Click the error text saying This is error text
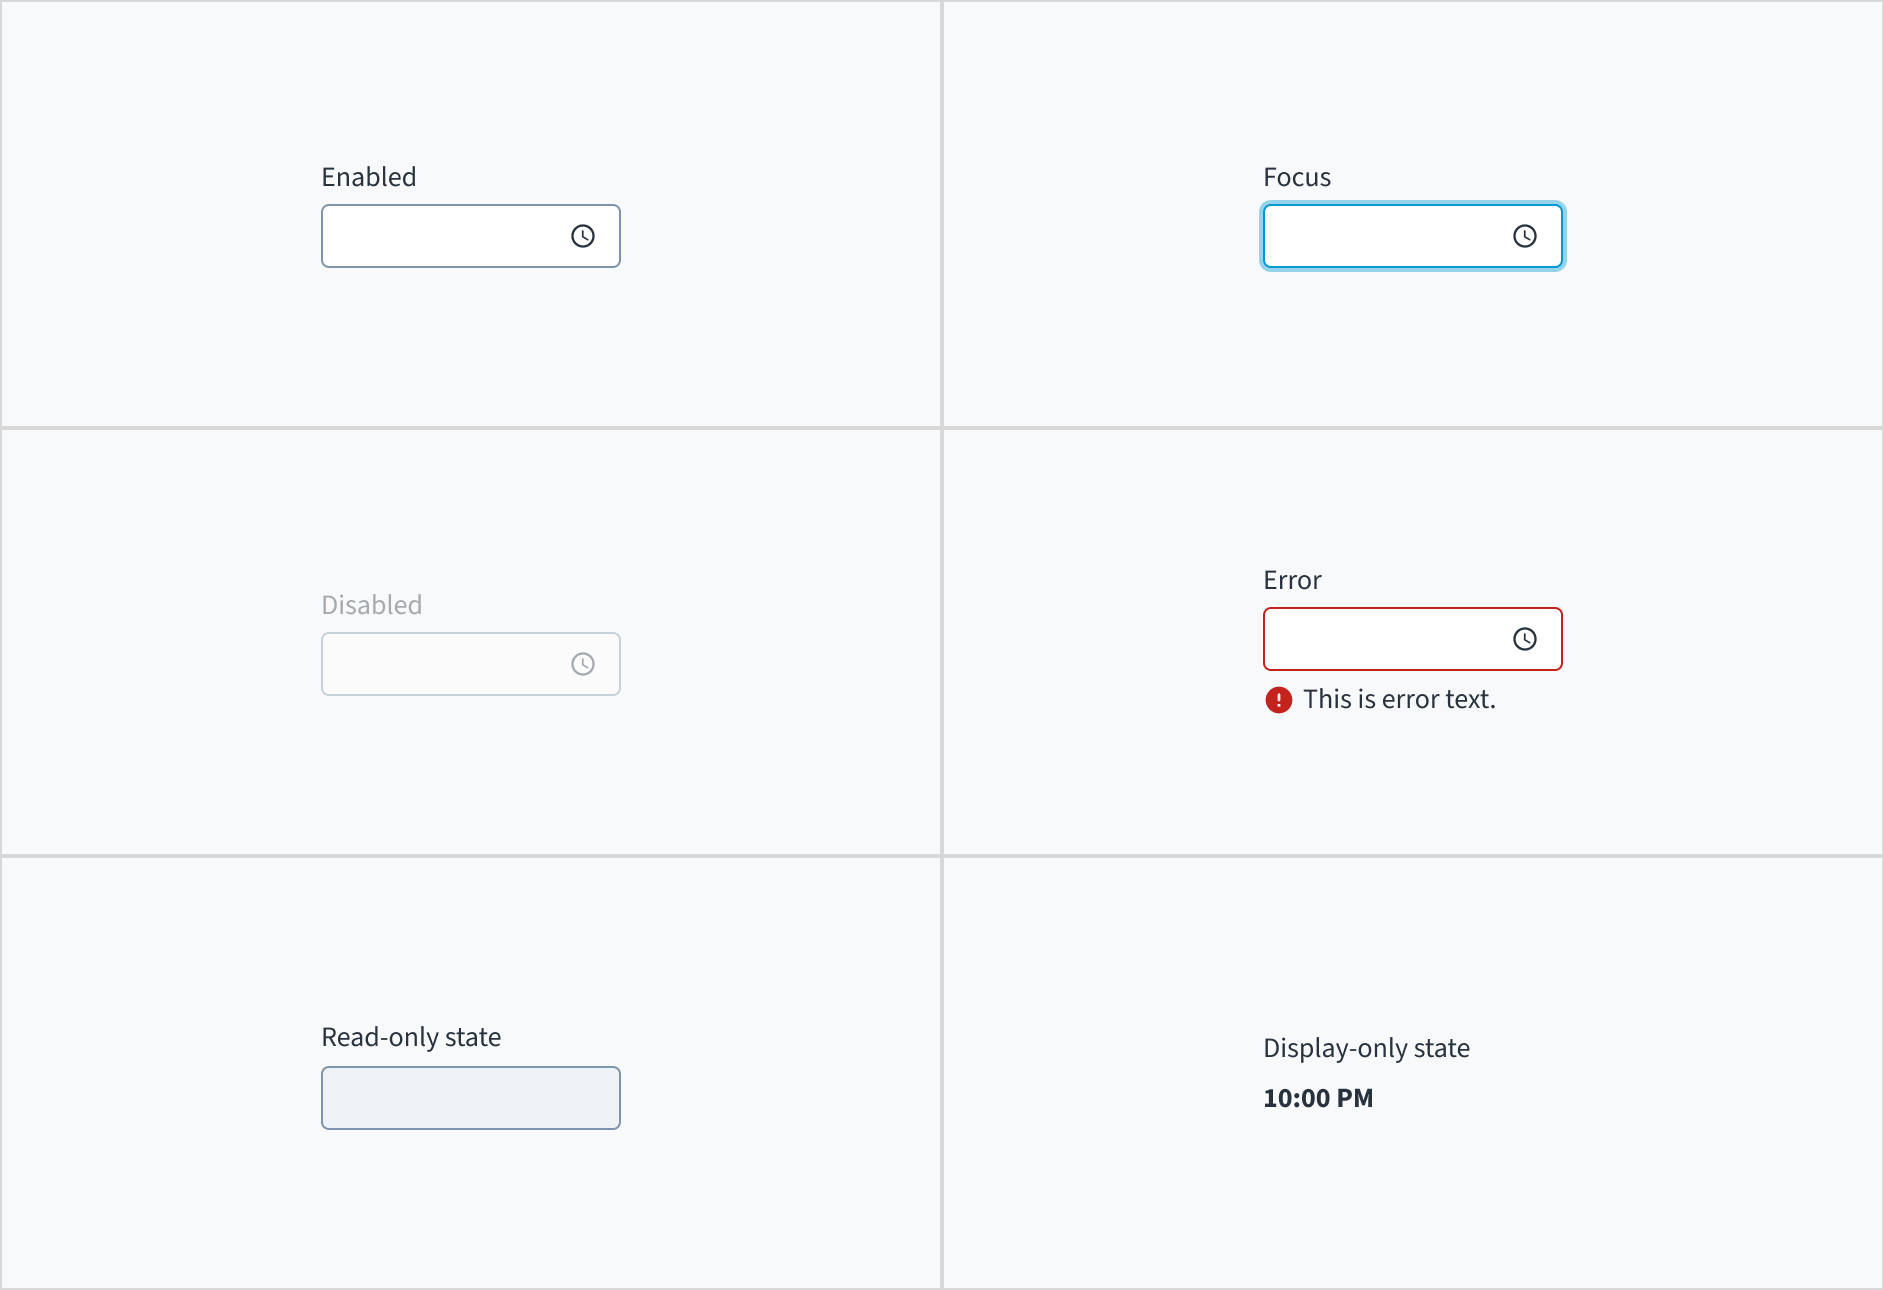 pos(1399,699)
